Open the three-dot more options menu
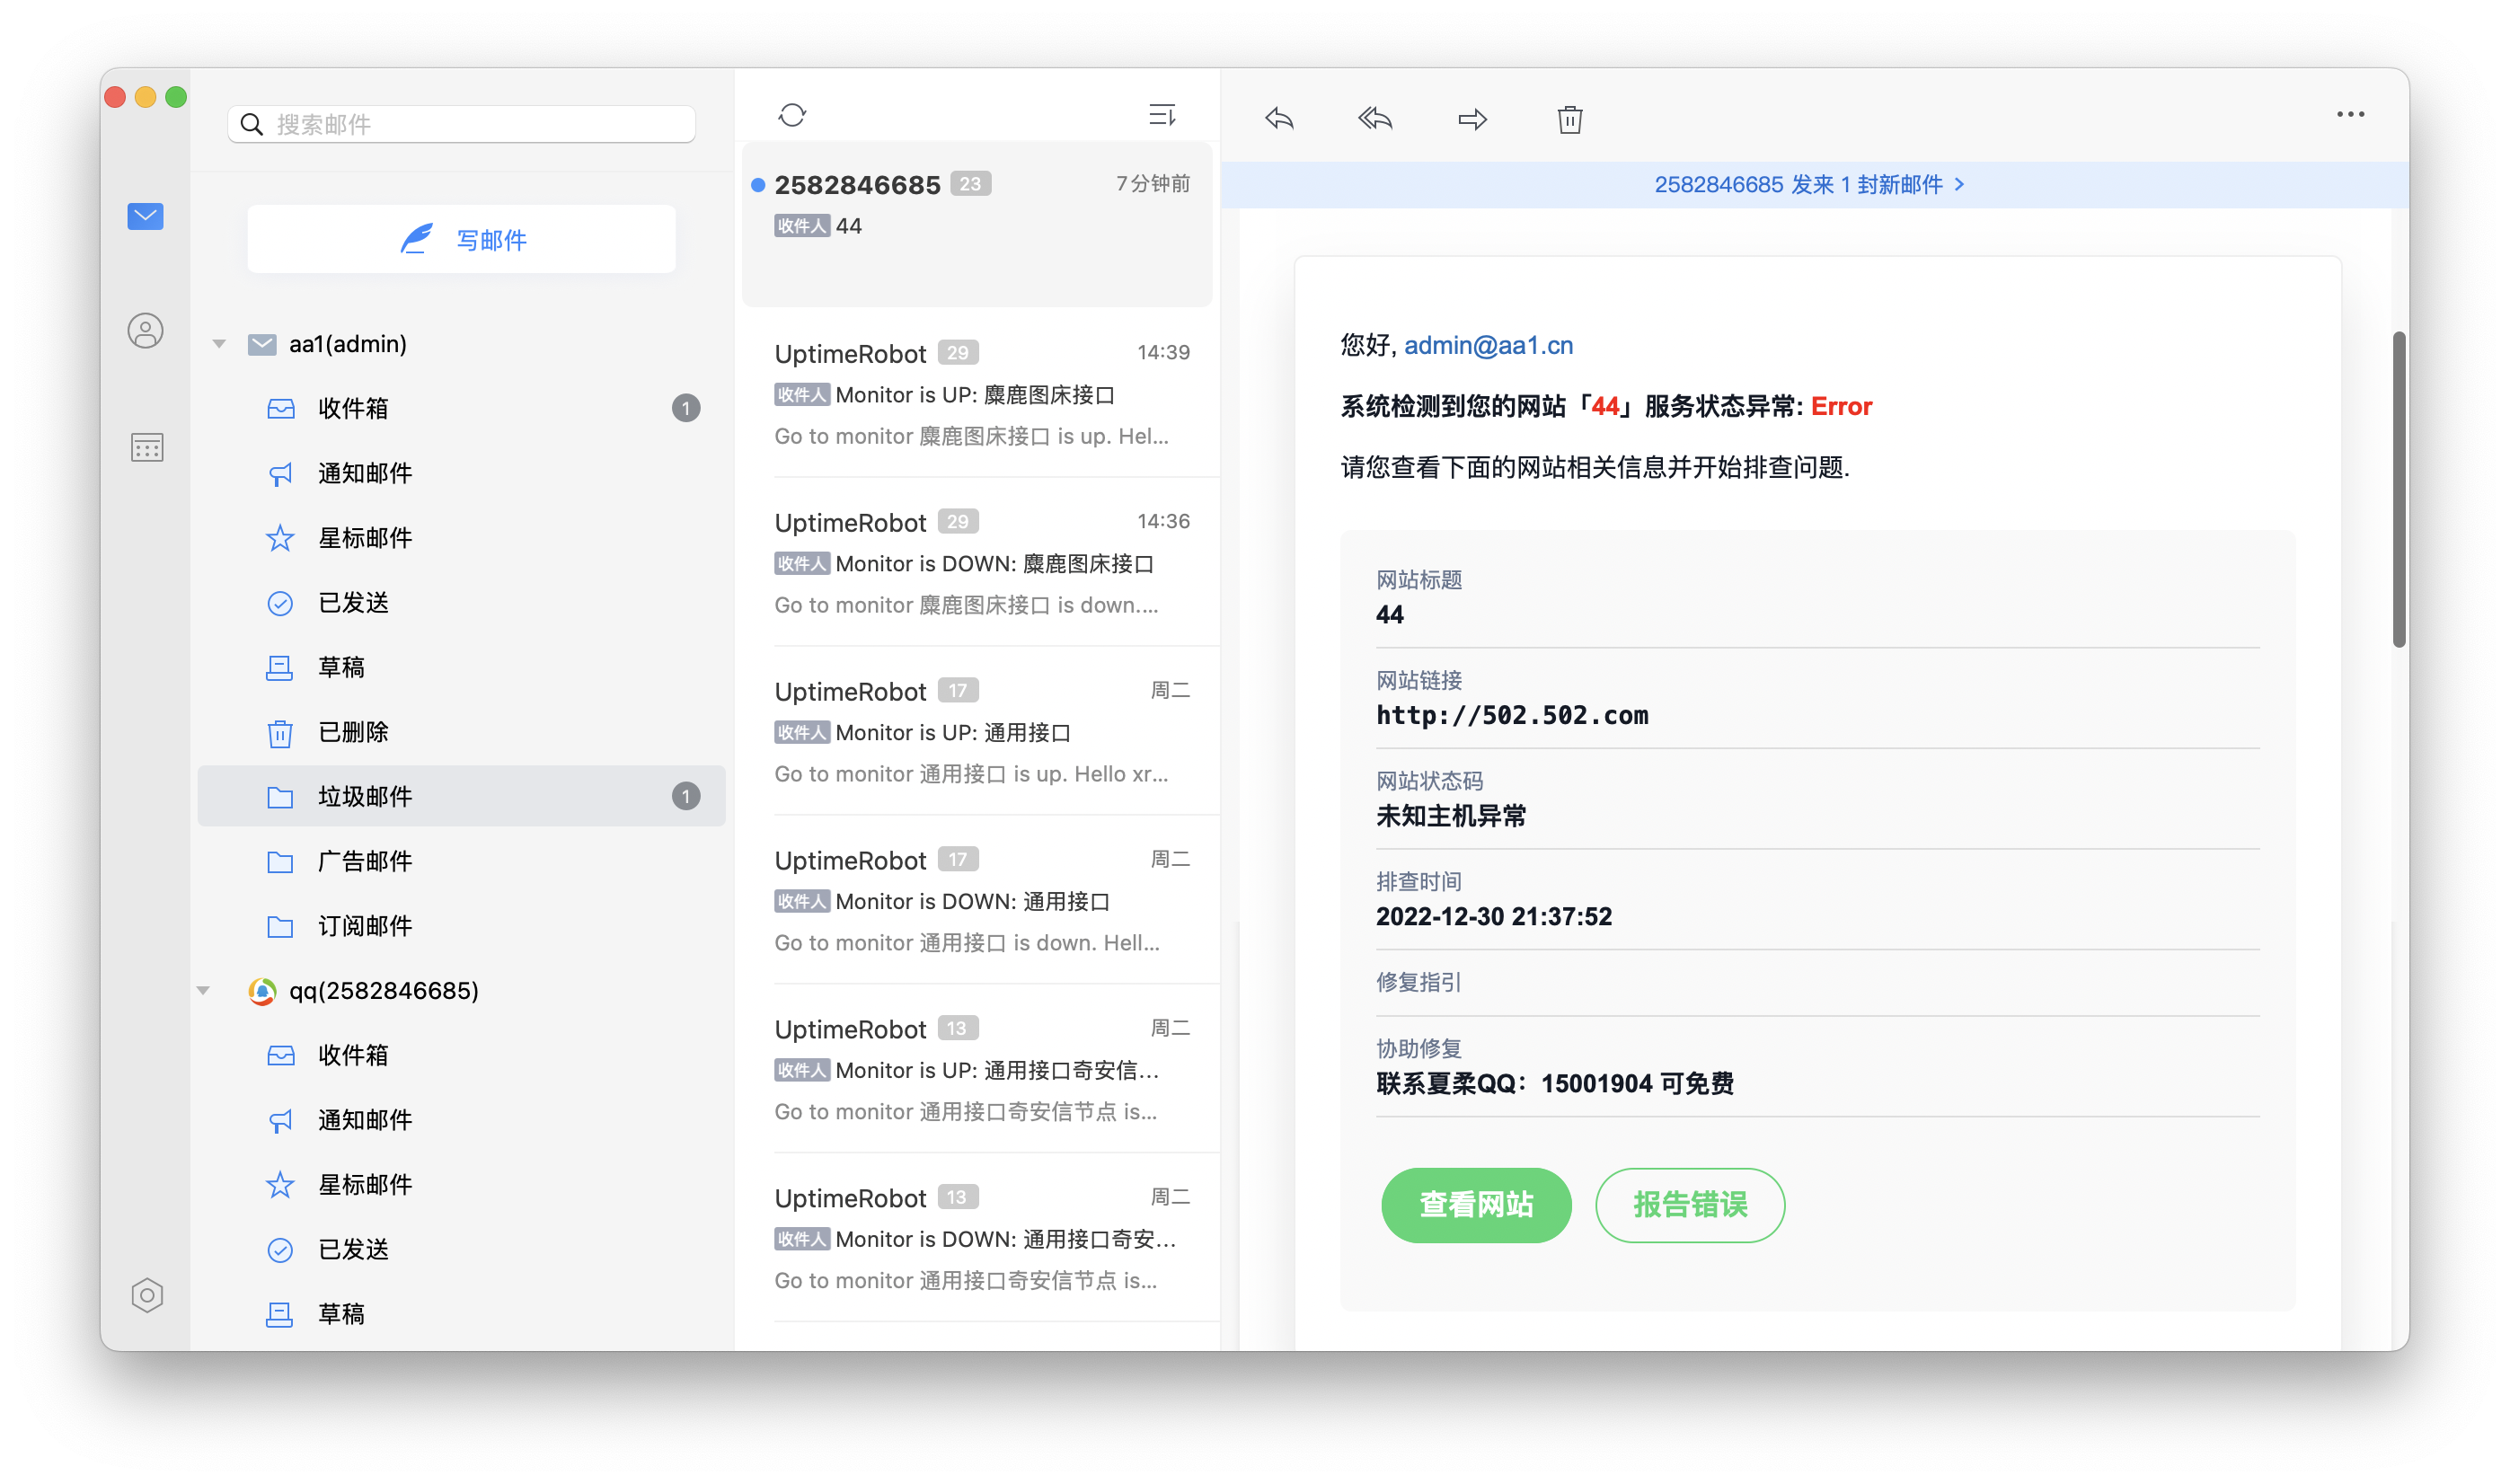The image size is (2510, 1484). coord(2350,115)
